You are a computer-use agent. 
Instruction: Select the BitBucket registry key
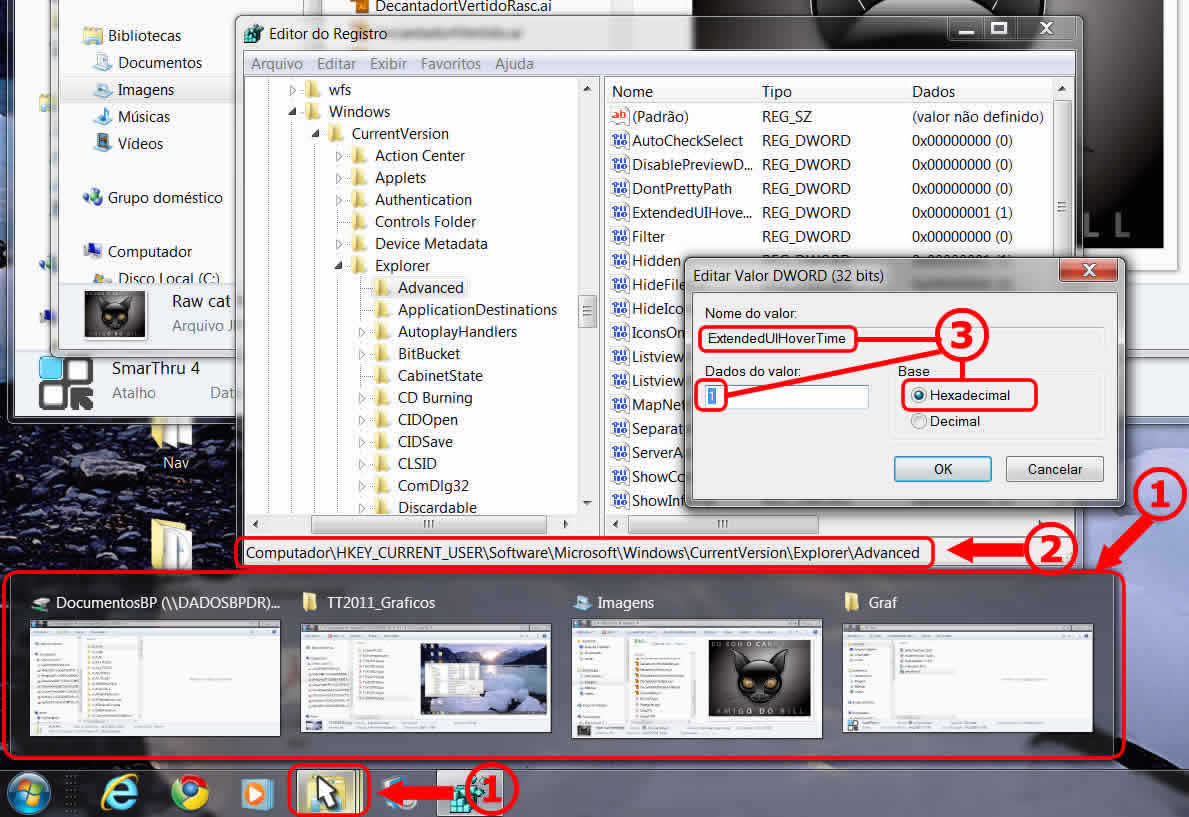(428, 354)
